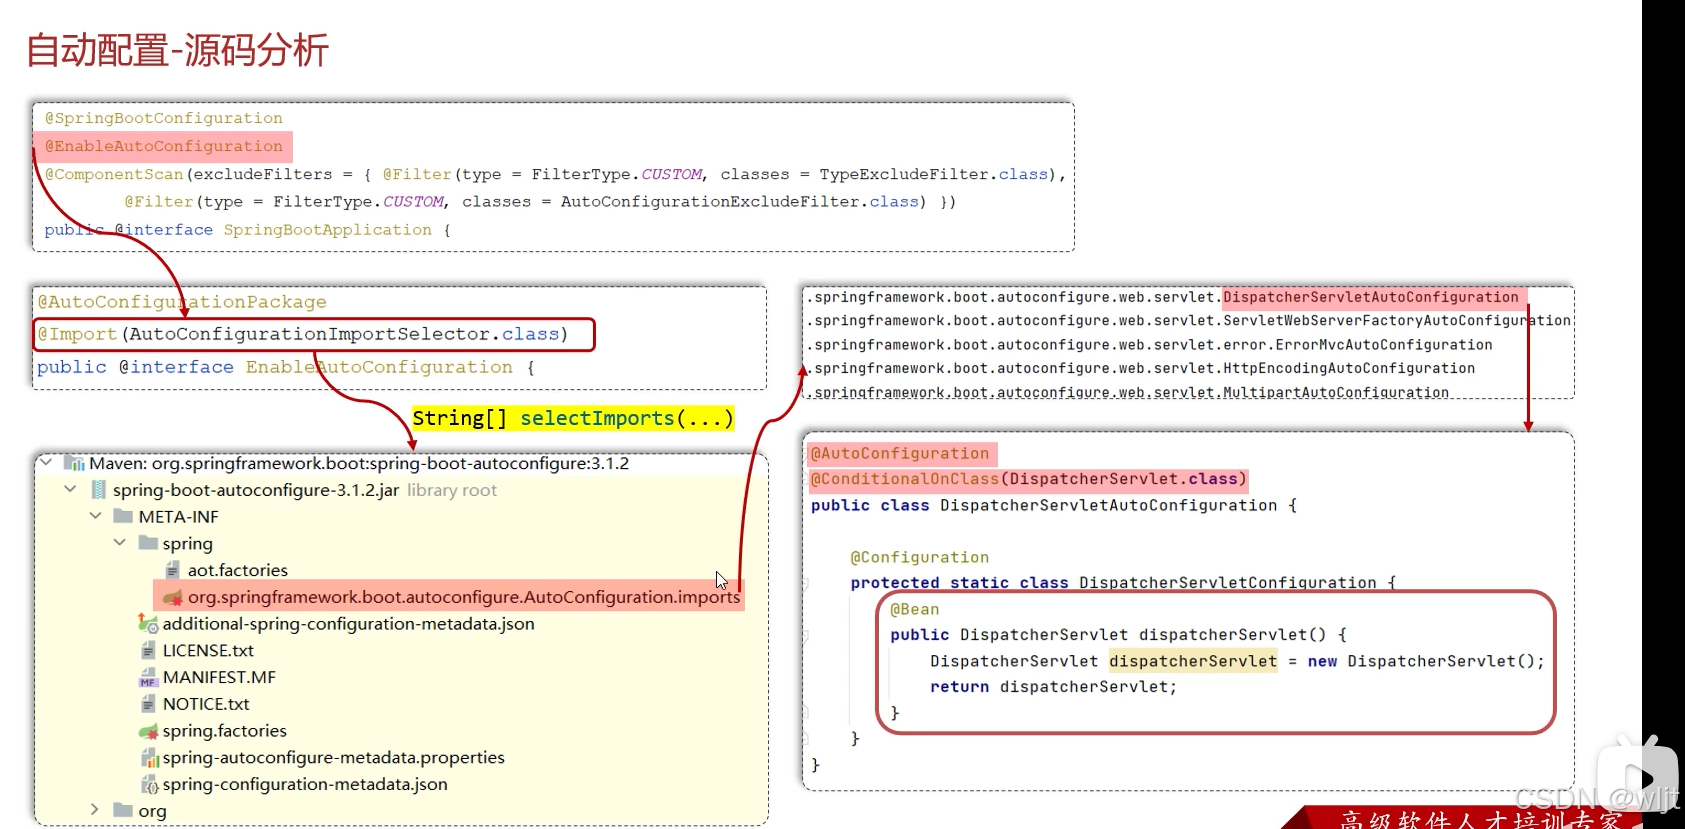Image resolution: width=1685 pixels, height=829 pixels.
Task: Select spring-boot-autoconfigure-3.1.2.jar library root label
Action: 304,490
